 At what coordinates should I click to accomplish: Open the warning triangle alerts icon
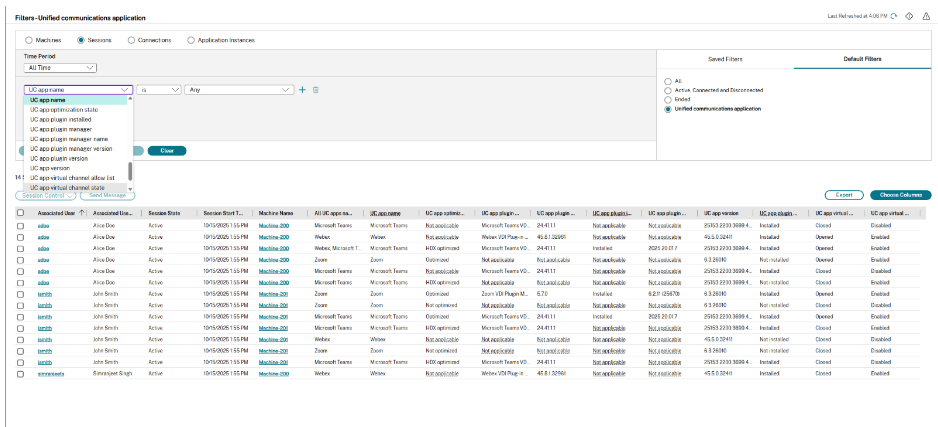pyautogui.click(x=926, y=17)
